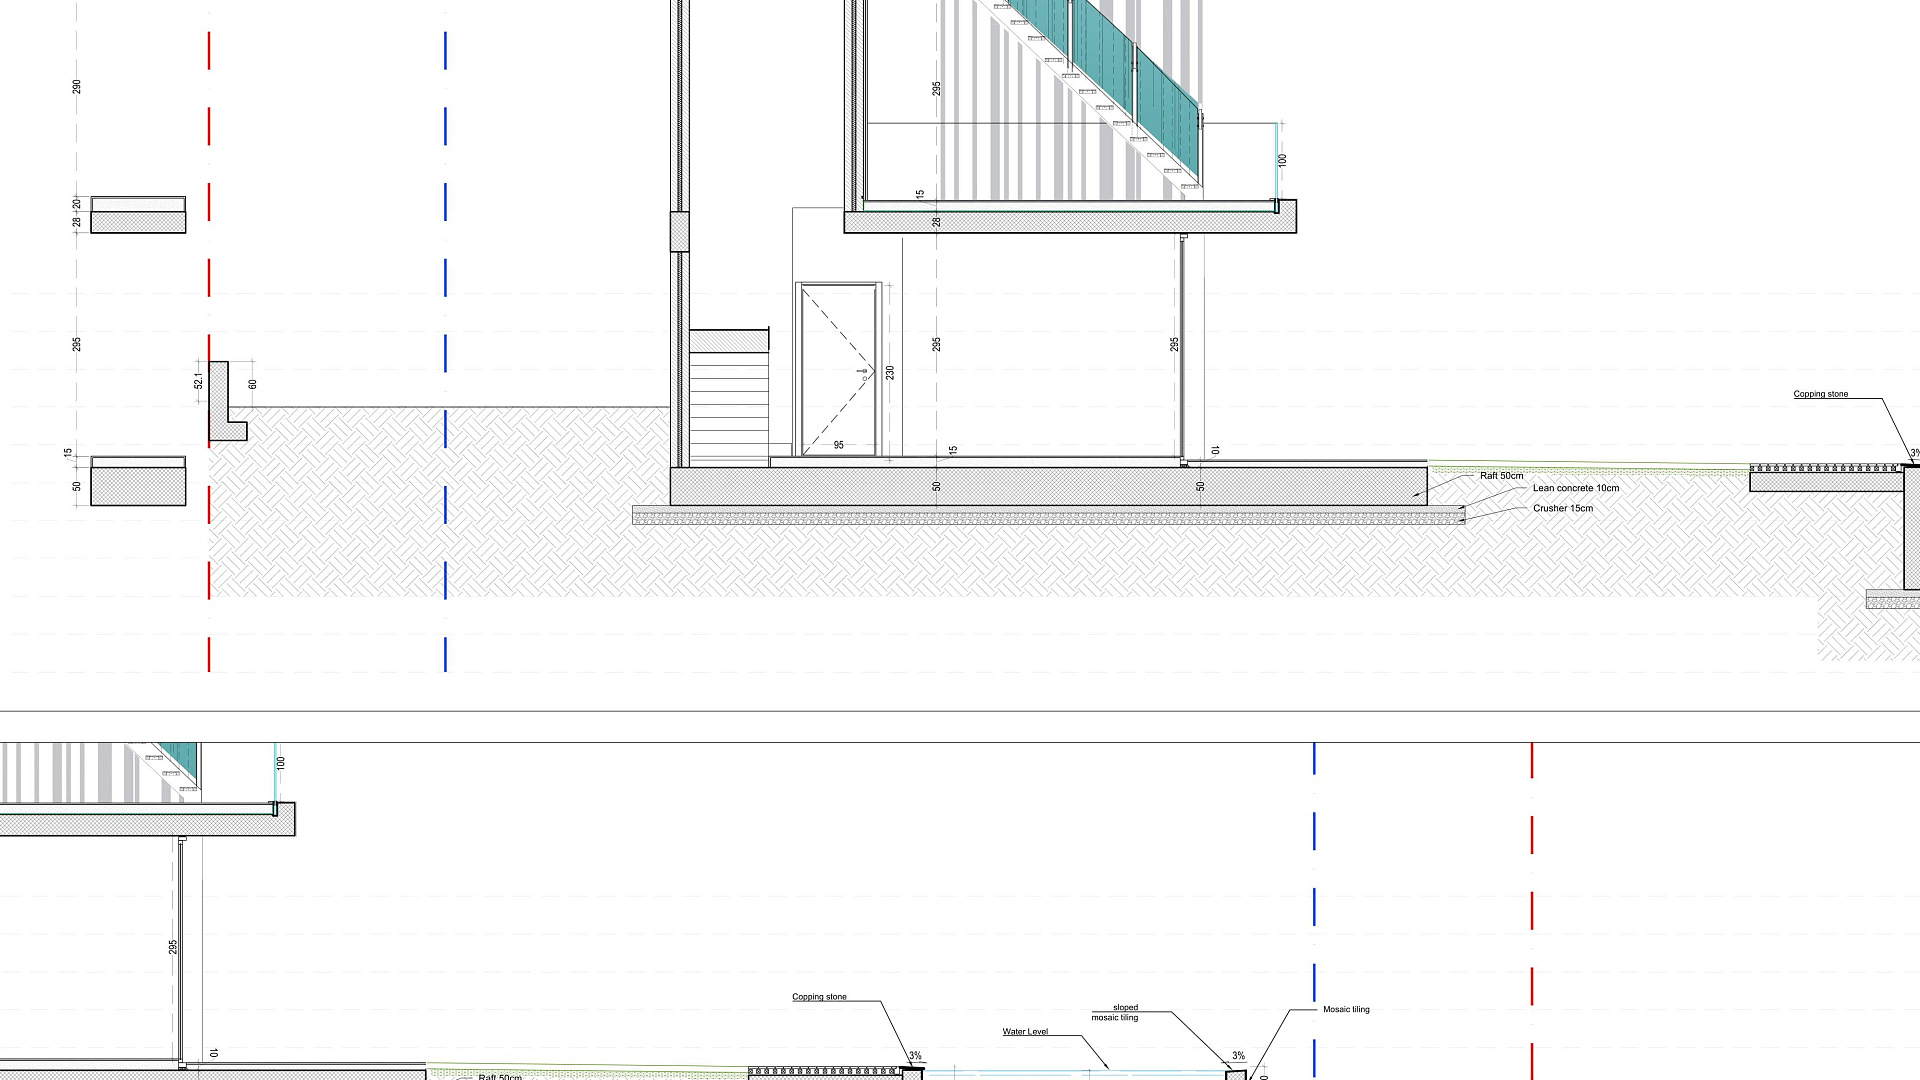Click the 'Raft 50cm' annotation label
This screenshot has height=1080, width=1920.
pyautogui.click(x=1501, y=476)
